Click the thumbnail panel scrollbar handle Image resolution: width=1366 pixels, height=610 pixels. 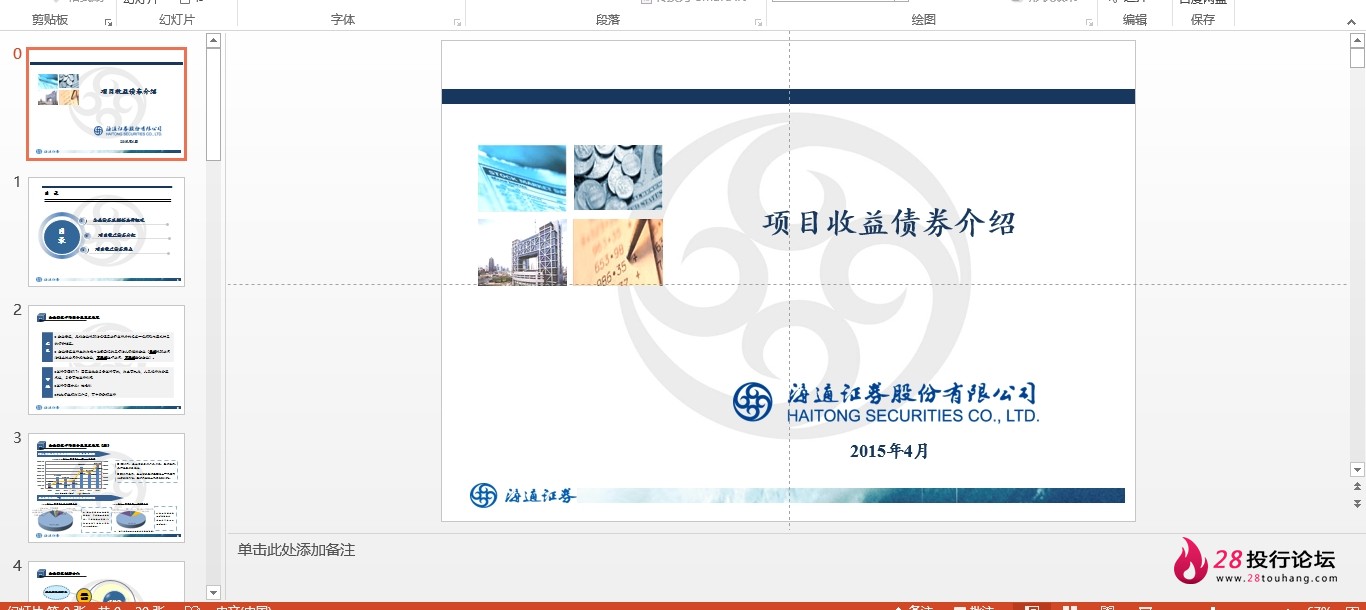tap(213, 104)
